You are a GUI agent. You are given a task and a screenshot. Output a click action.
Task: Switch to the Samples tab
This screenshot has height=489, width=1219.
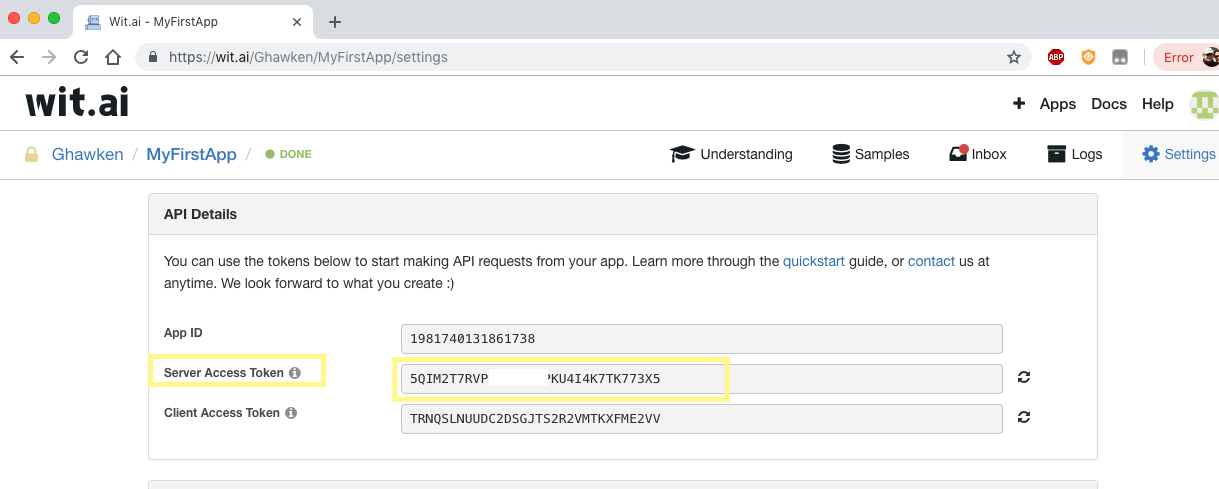click(870, 154)
